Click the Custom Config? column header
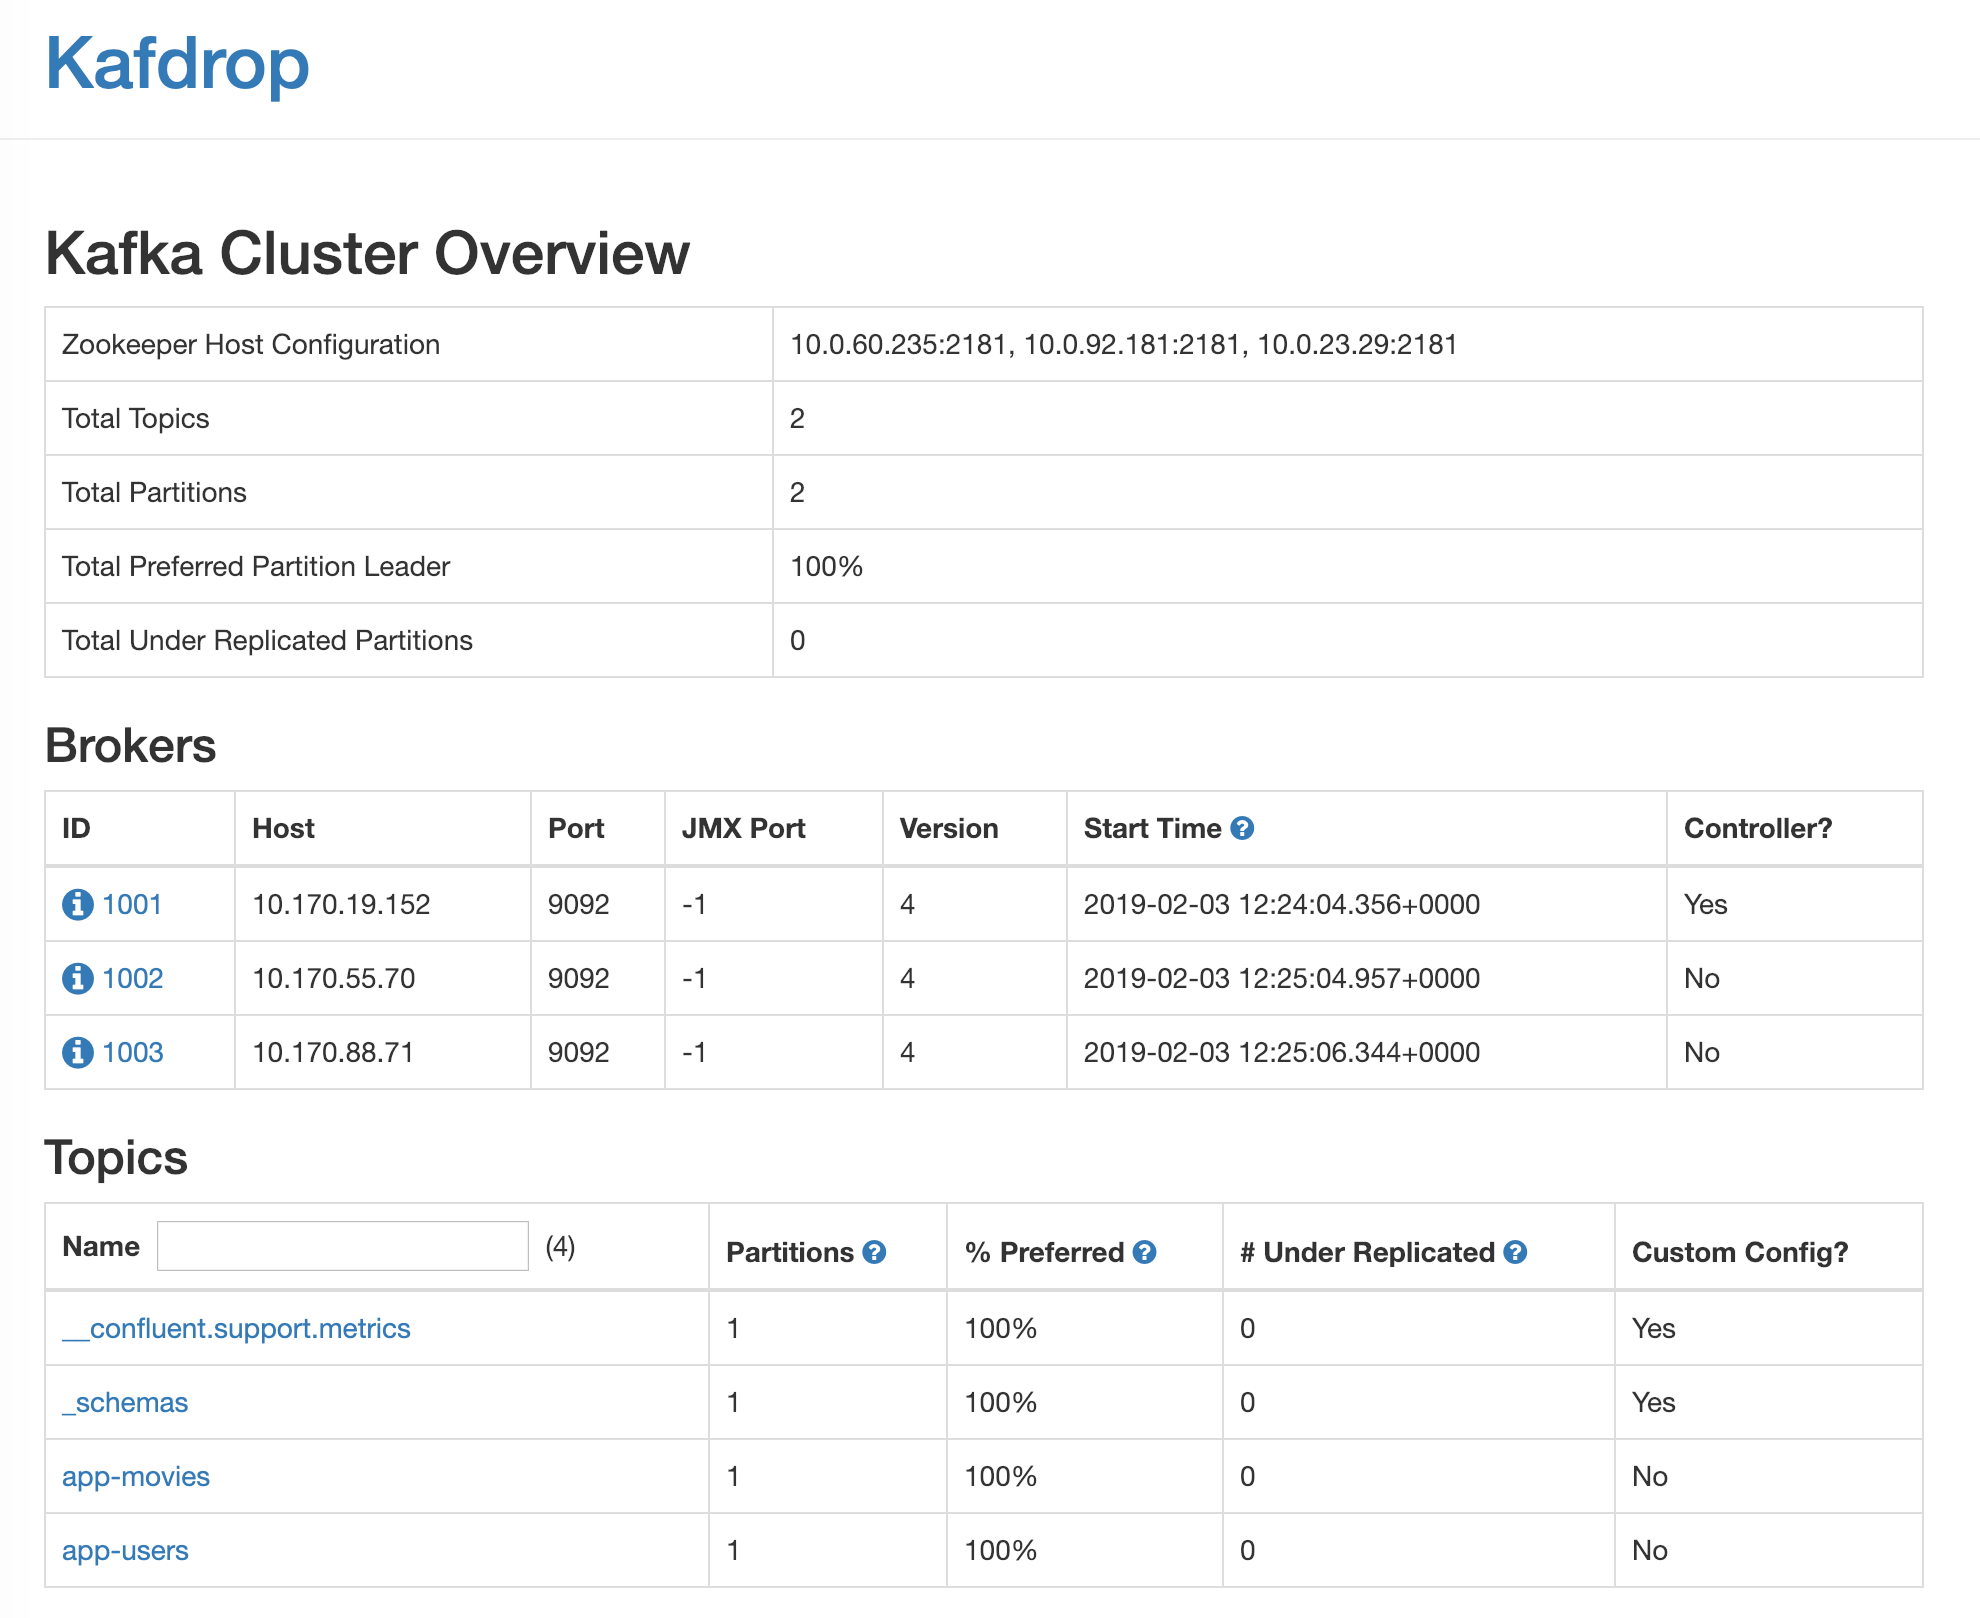1980x1618 pixels. point(1740,1251)
